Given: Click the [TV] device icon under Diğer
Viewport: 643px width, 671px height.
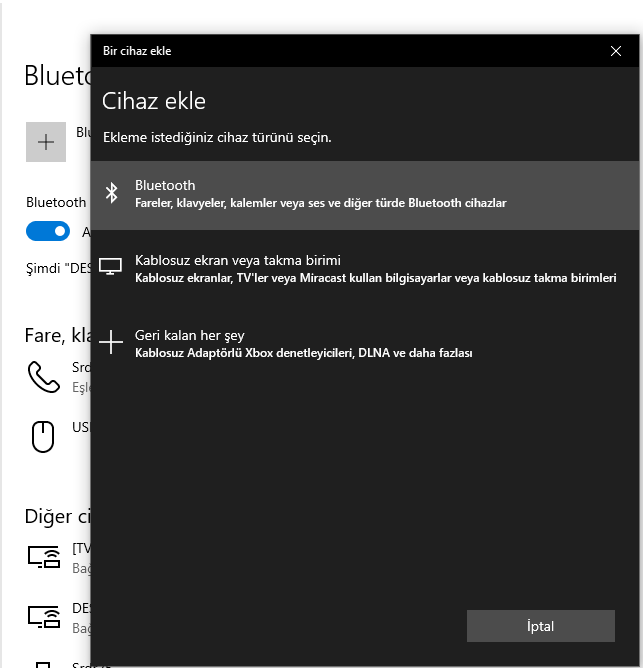Looking at the screenshot, I should [x=44, y=558].
